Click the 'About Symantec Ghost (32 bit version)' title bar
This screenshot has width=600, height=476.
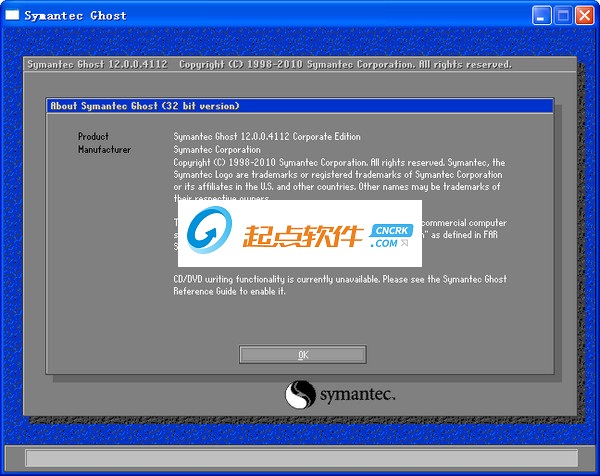[300, 106]
